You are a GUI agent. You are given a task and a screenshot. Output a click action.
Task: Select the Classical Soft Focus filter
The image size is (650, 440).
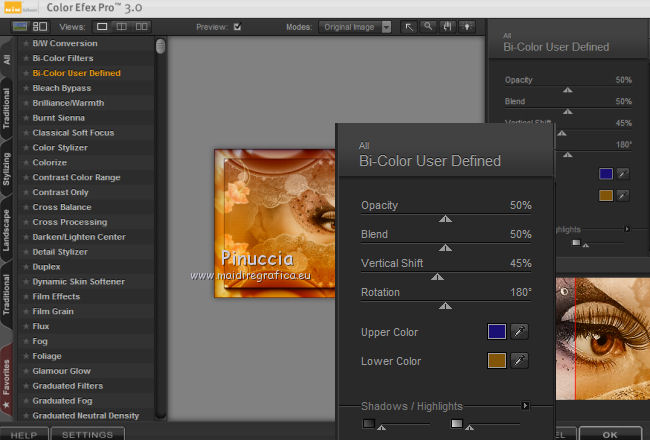[x=73, y=133]
